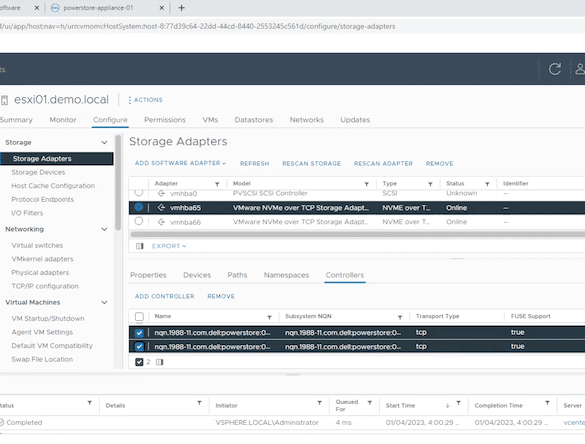Open the user account icon
Screen dimensions: 585x444
click(580, 69)
